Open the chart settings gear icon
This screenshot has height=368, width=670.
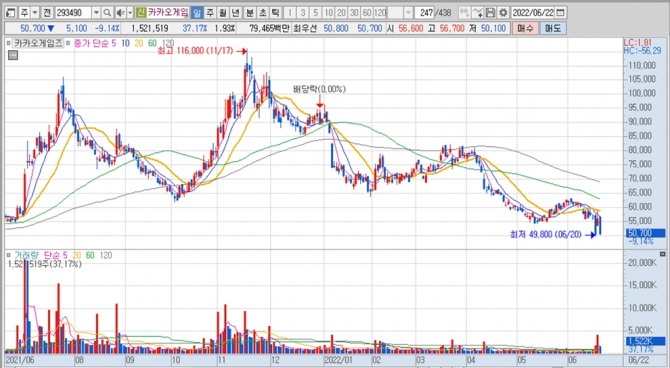(x=503, y=13)
